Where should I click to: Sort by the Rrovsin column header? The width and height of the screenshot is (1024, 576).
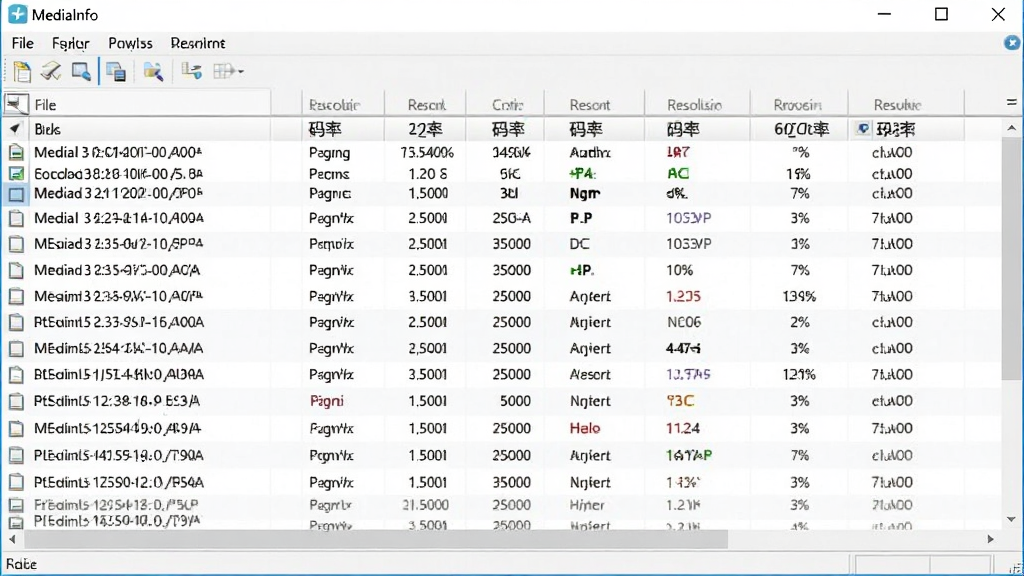click(799, 104)
